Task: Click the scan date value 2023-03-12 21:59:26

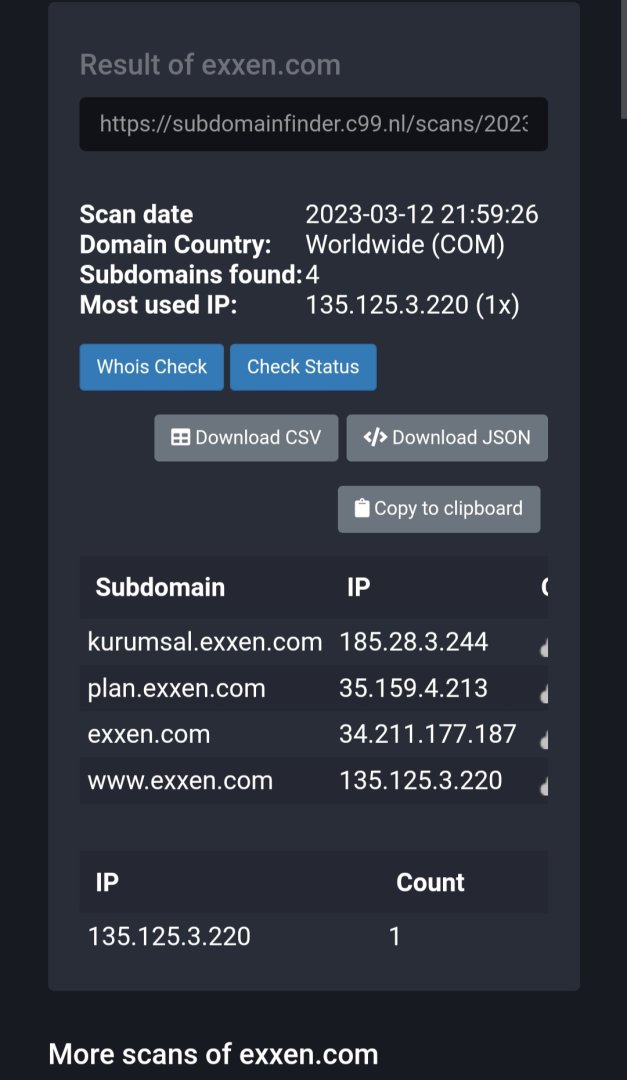Action: [x=422, y=214]
